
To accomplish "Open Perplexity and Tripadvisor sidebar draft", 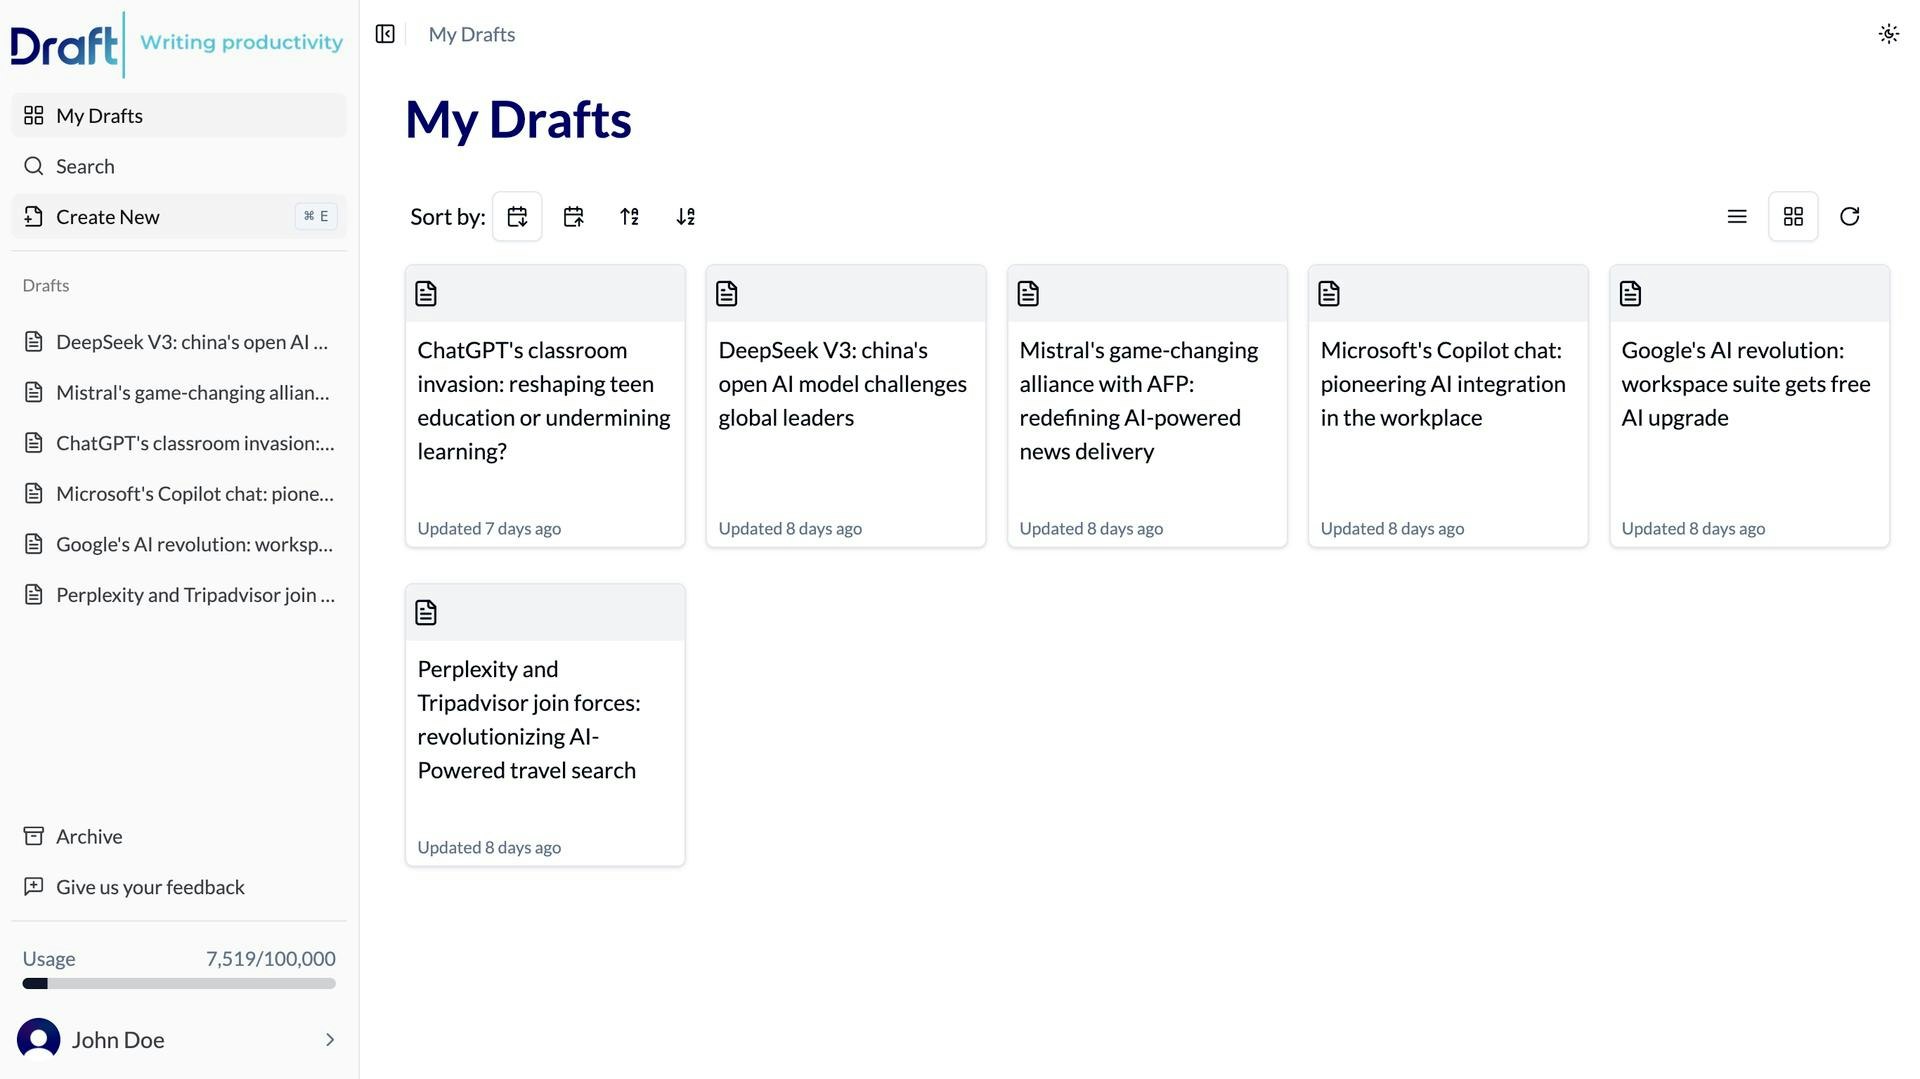I will point(179,594).
